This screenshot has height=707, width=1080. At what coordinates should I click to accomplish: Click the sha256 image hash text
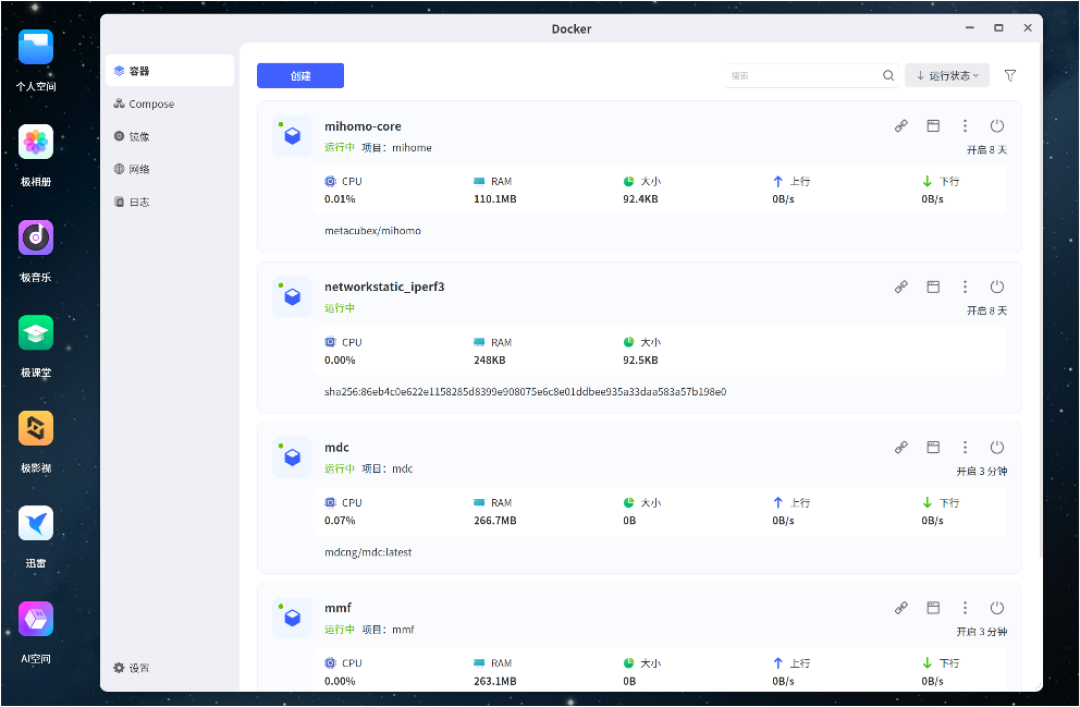pos(525,392)
